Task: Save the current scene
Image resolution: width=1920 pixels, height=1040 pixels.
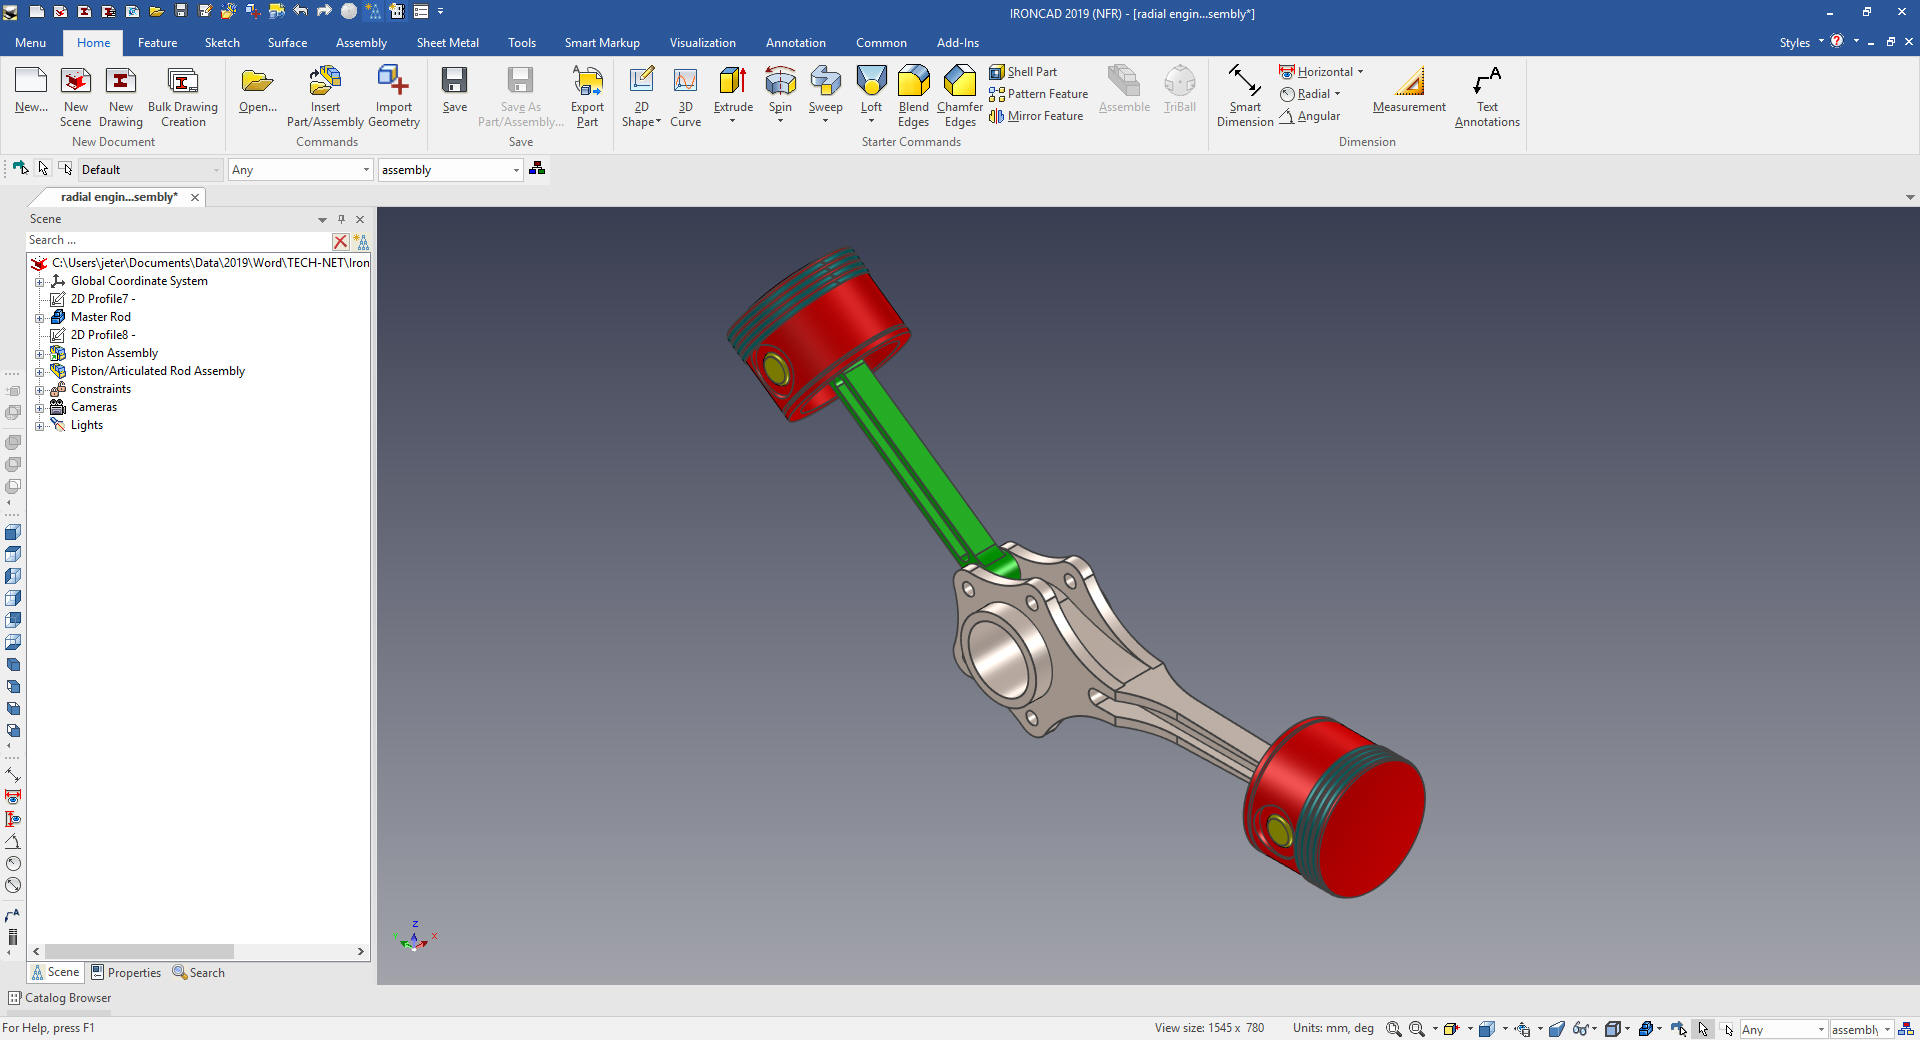Action: coord(455,90)
